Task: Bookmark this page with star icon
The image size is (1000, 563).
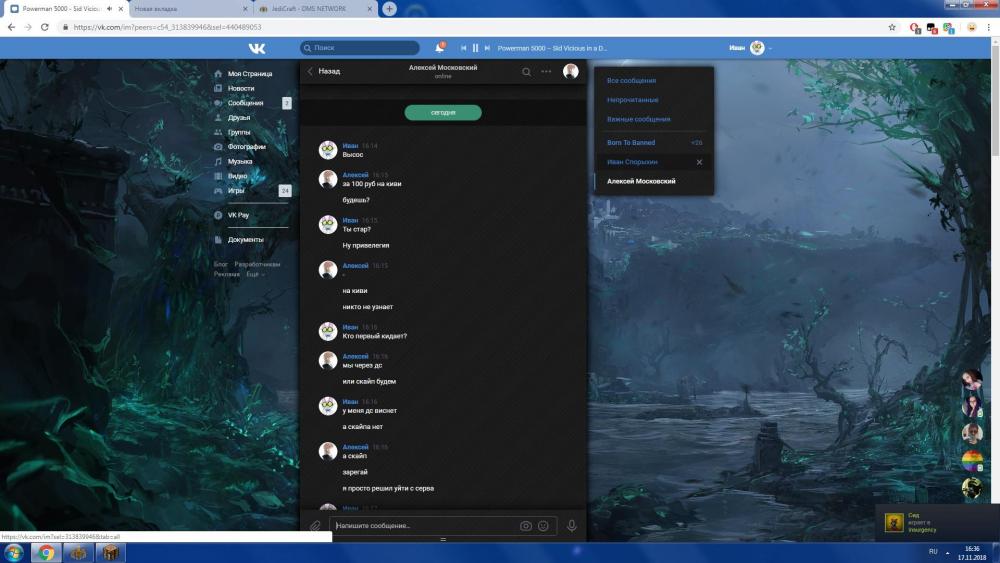Action: [x=892, y=27]
